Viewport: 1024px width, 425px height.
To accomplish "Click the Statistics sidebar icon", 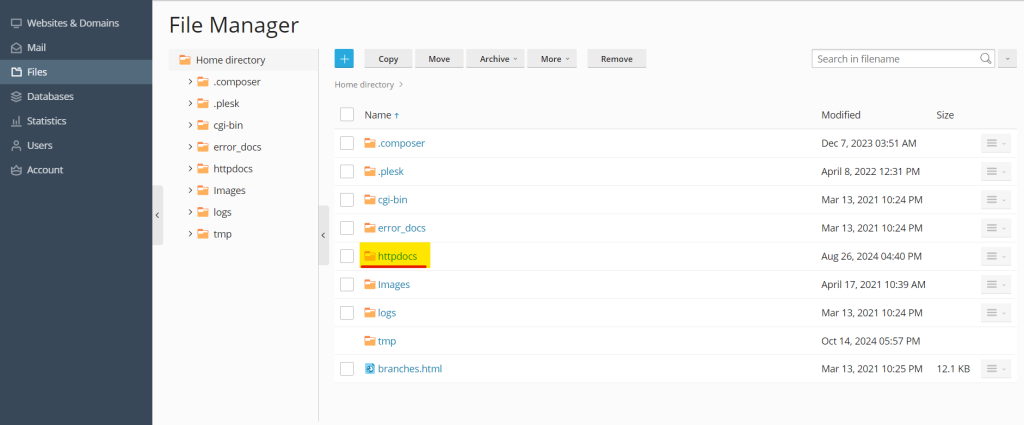I will click(x=16, y=121).
